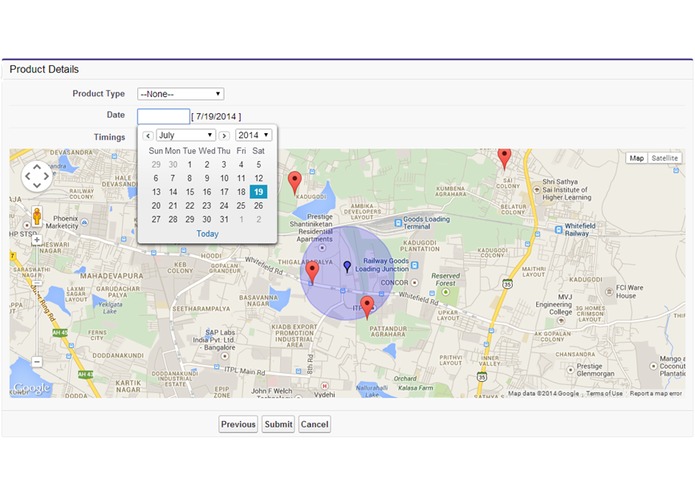Click the Reserved Forest park icon

coord(446,292)
